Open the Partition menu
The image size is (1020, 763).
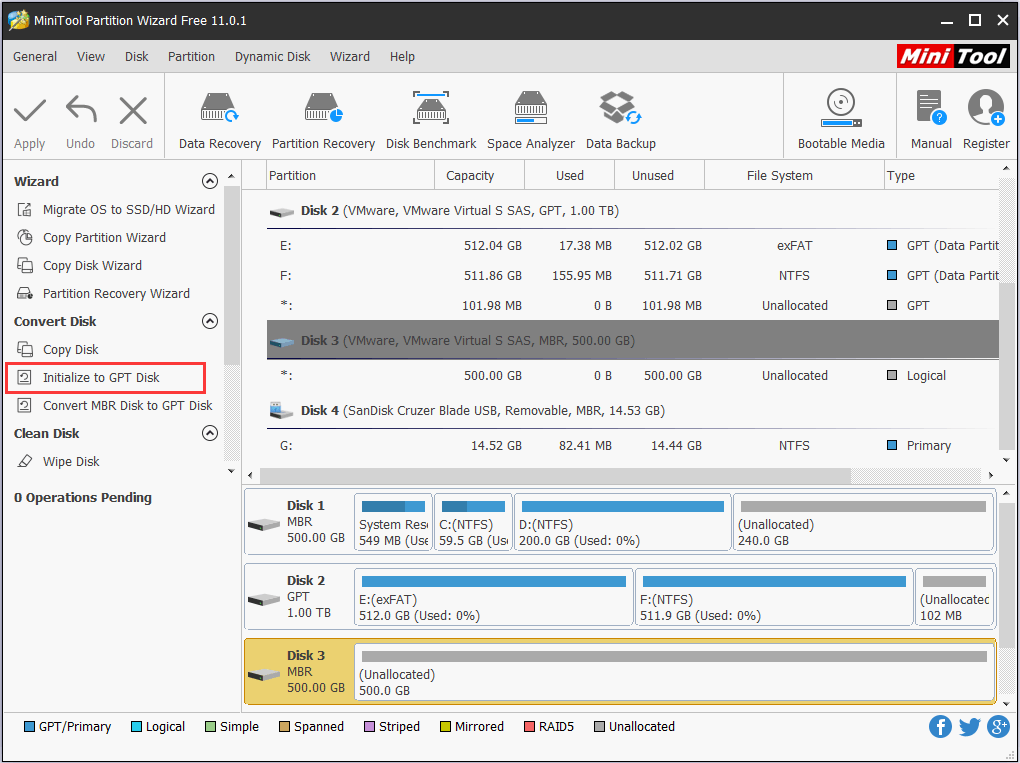tap(191, 57)
